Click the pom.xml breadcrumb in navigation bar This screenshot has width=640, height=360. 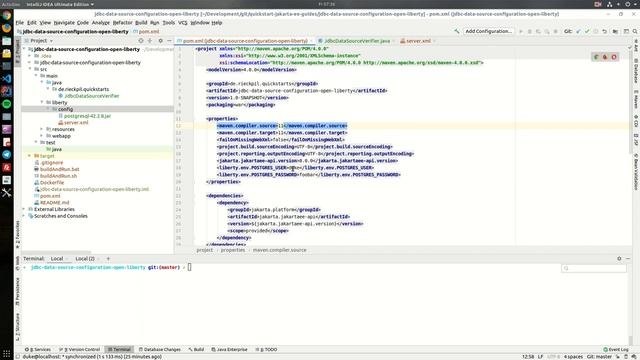click(x=146, y=31)
